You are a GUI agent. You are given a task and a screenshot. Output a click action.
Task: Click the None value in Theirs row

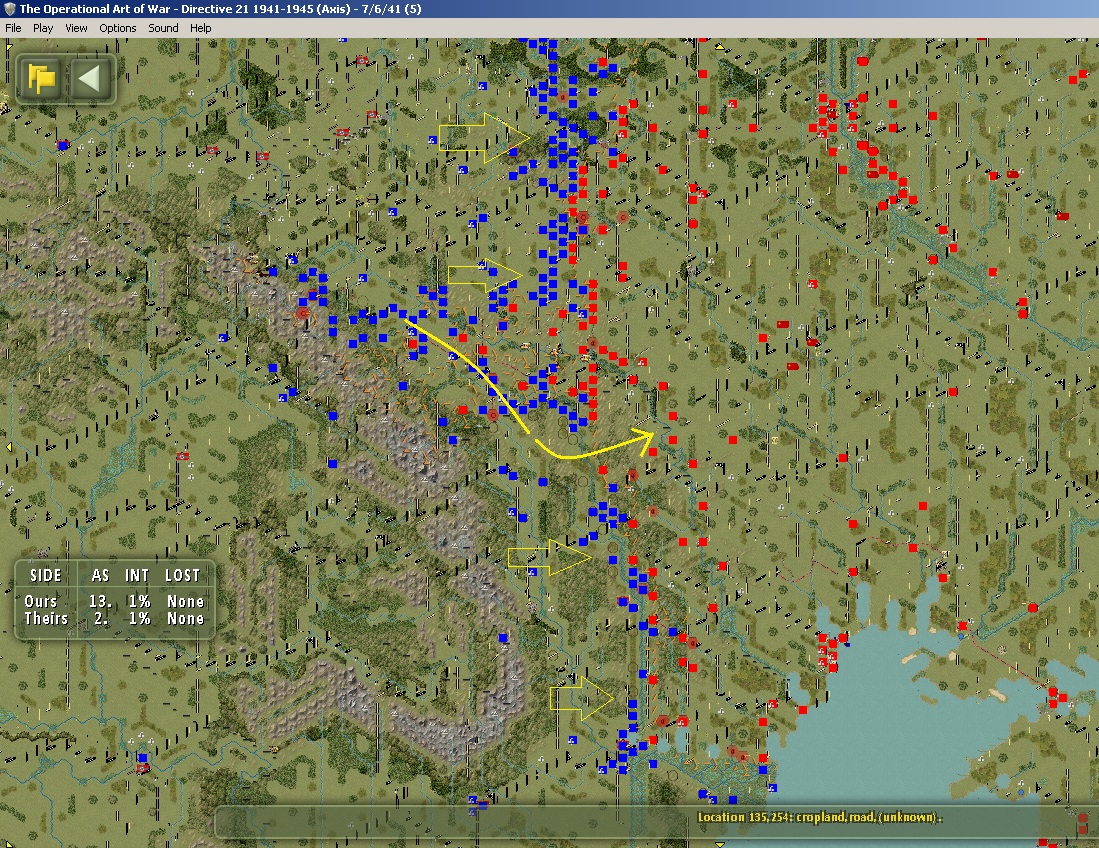click(x=185, y=618)
